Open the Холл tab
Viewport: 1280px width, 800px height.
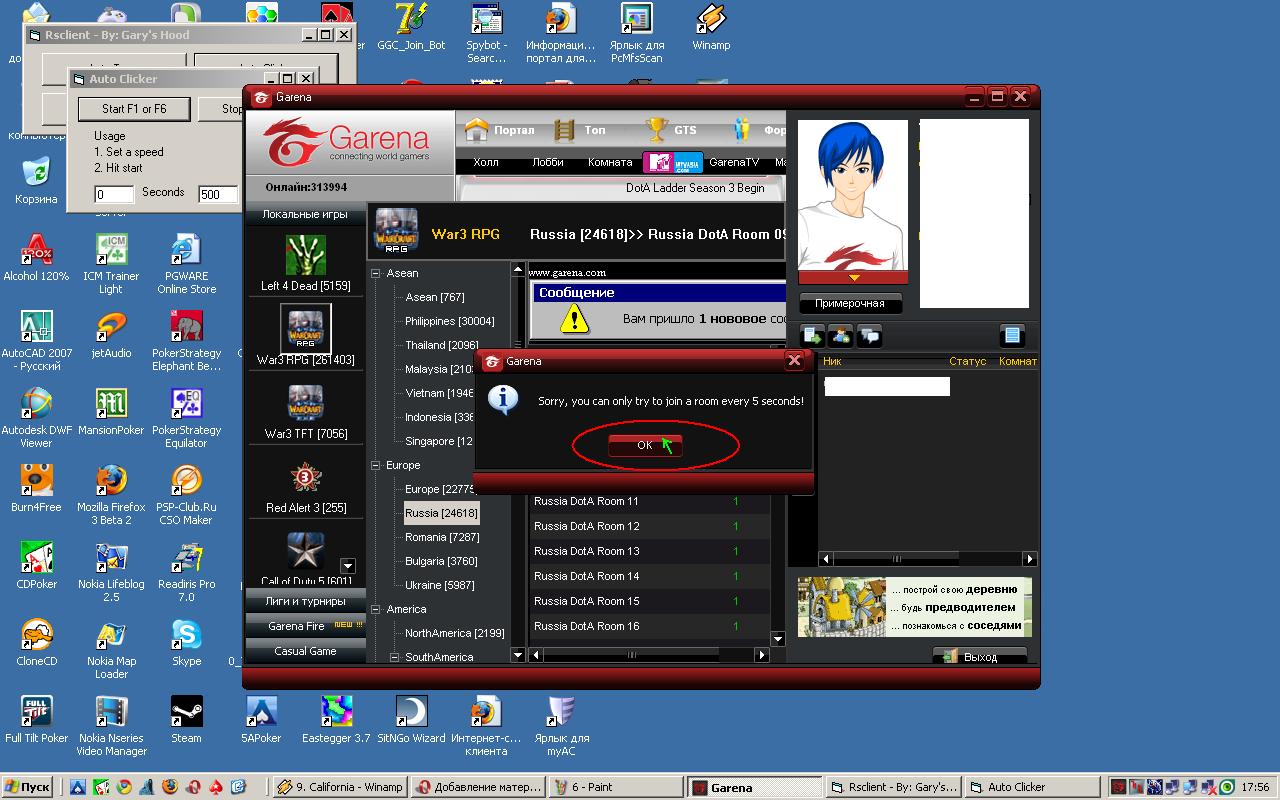coord(485,162)
